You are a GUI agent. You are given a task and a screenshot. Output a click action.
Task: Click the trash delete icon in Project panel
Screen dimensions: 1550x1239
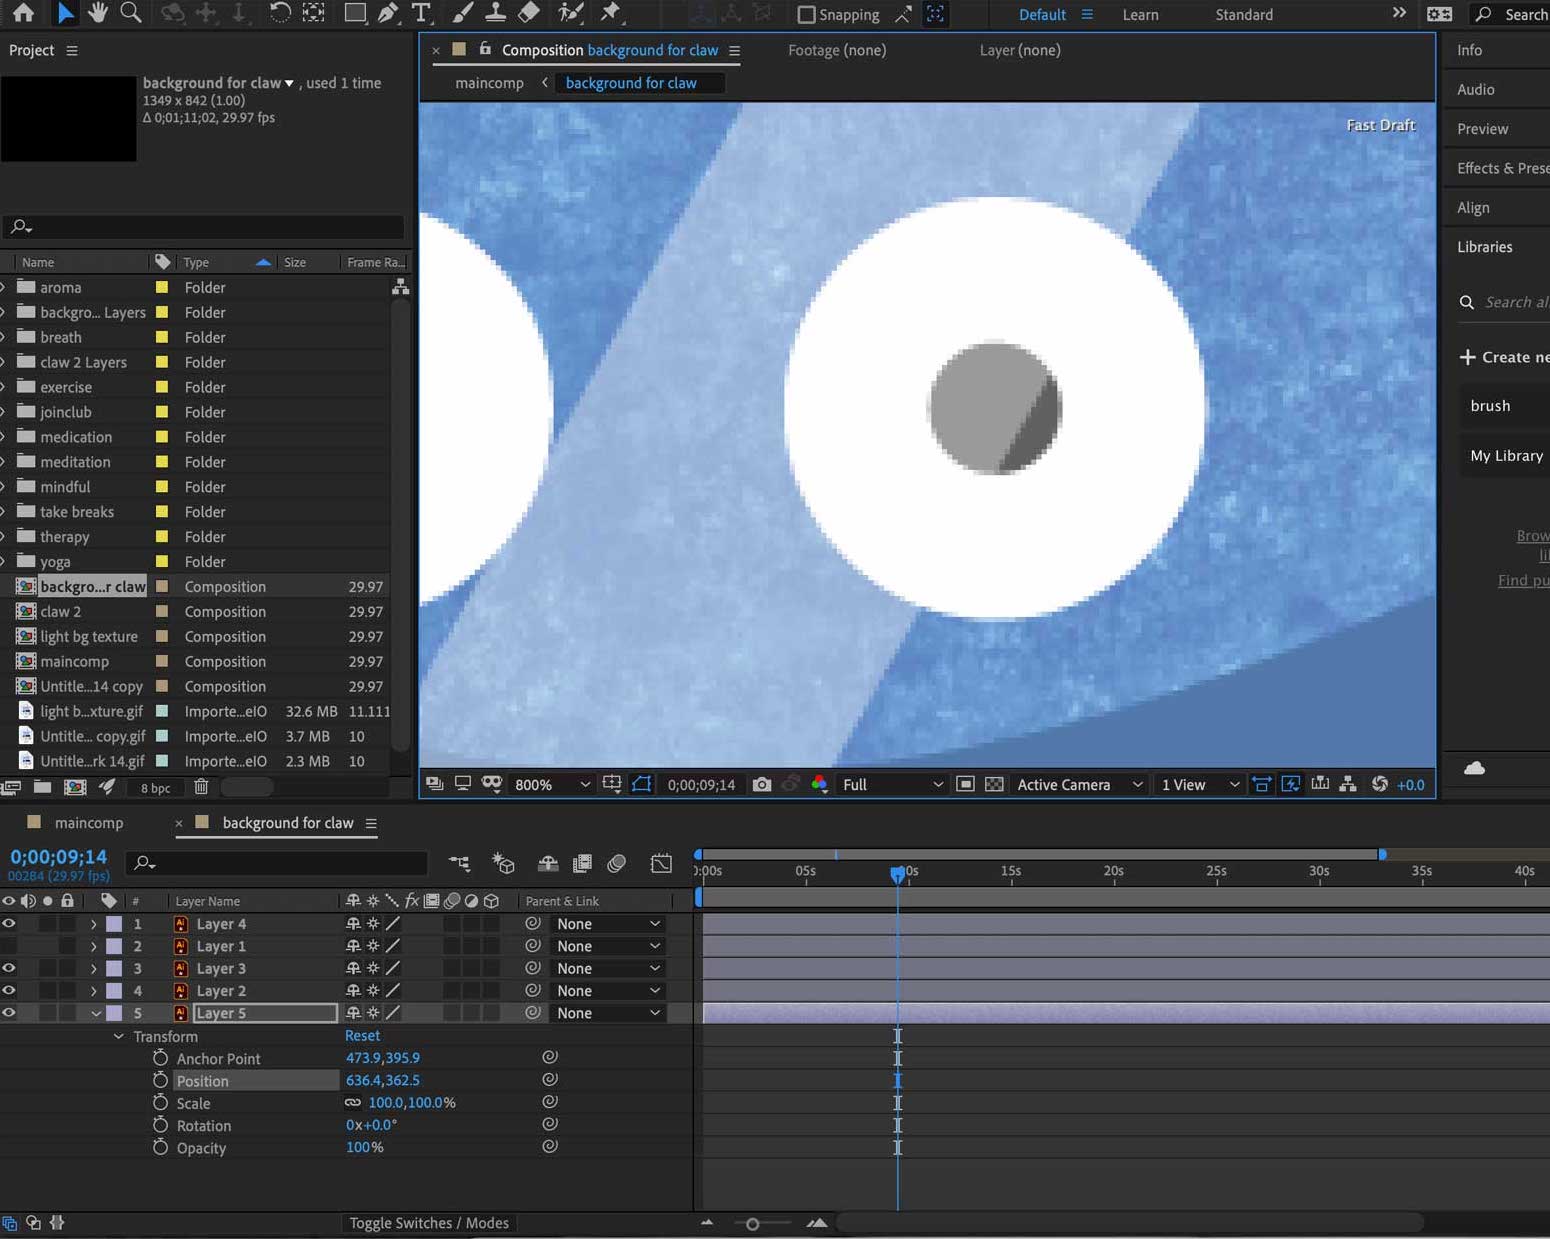point(201,787)
